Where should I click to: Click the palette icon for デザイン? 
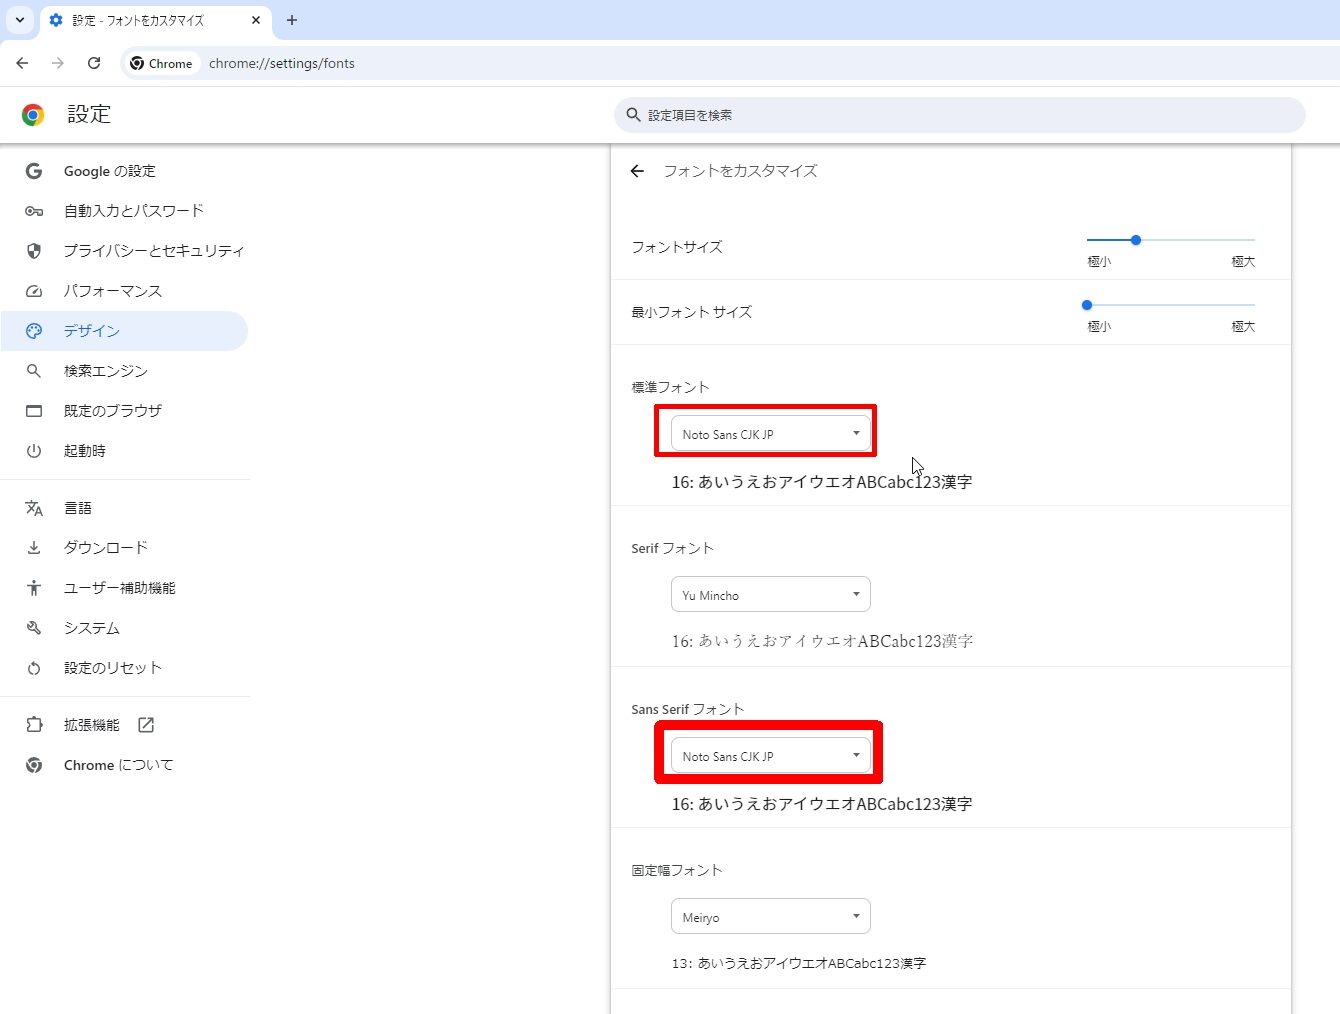(x=34, y=331)
